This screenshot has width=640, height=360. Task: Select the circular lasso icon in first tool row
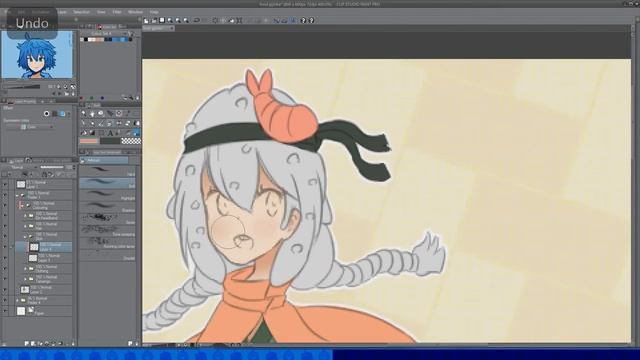coord(119,113)
